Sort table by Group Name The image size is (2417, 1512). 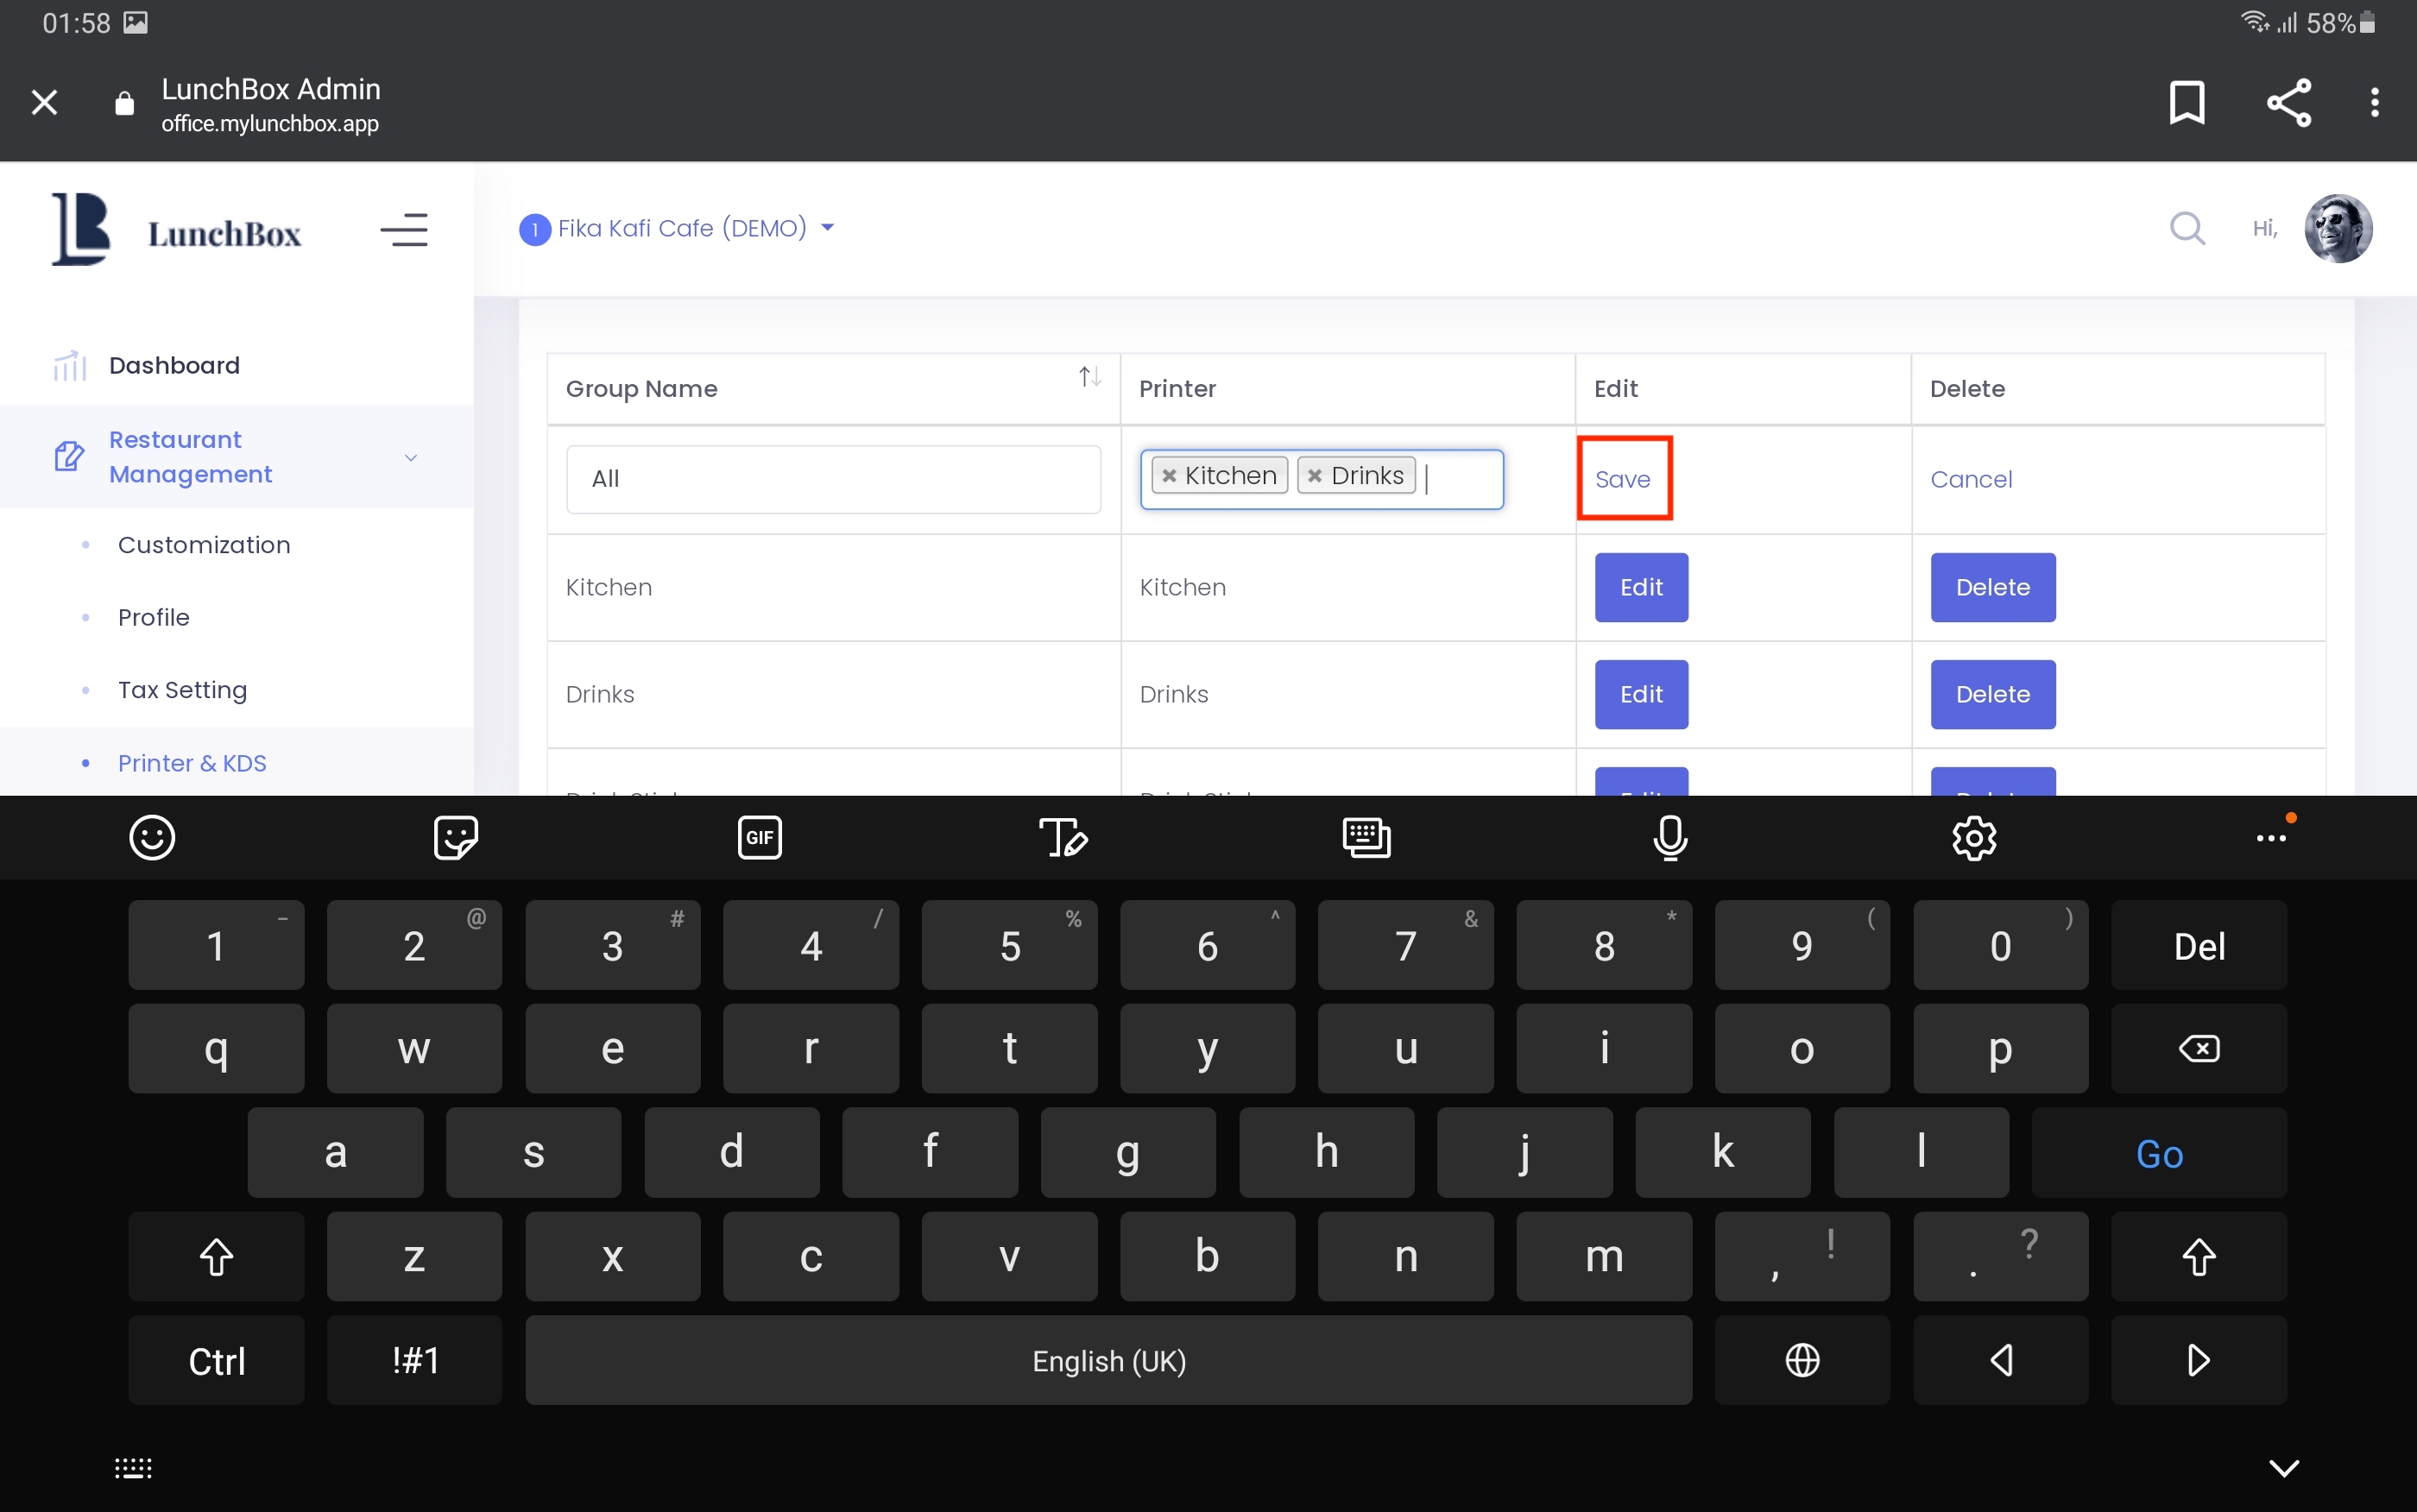coord(1089,377)
